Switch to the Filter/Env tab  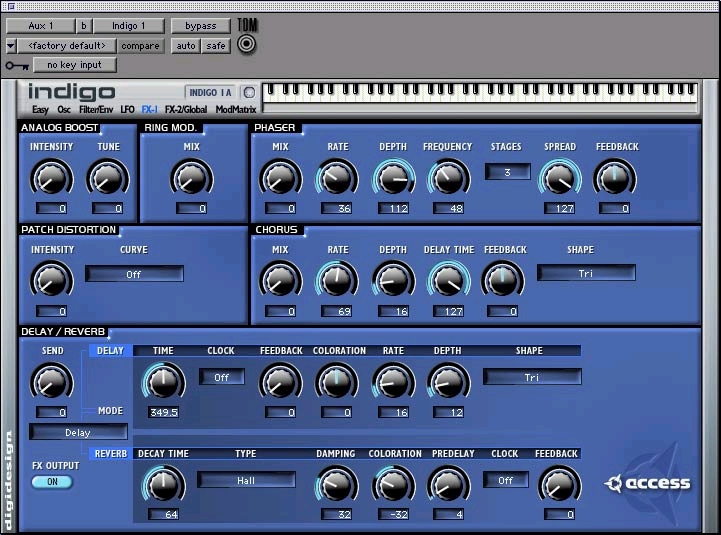96,109
